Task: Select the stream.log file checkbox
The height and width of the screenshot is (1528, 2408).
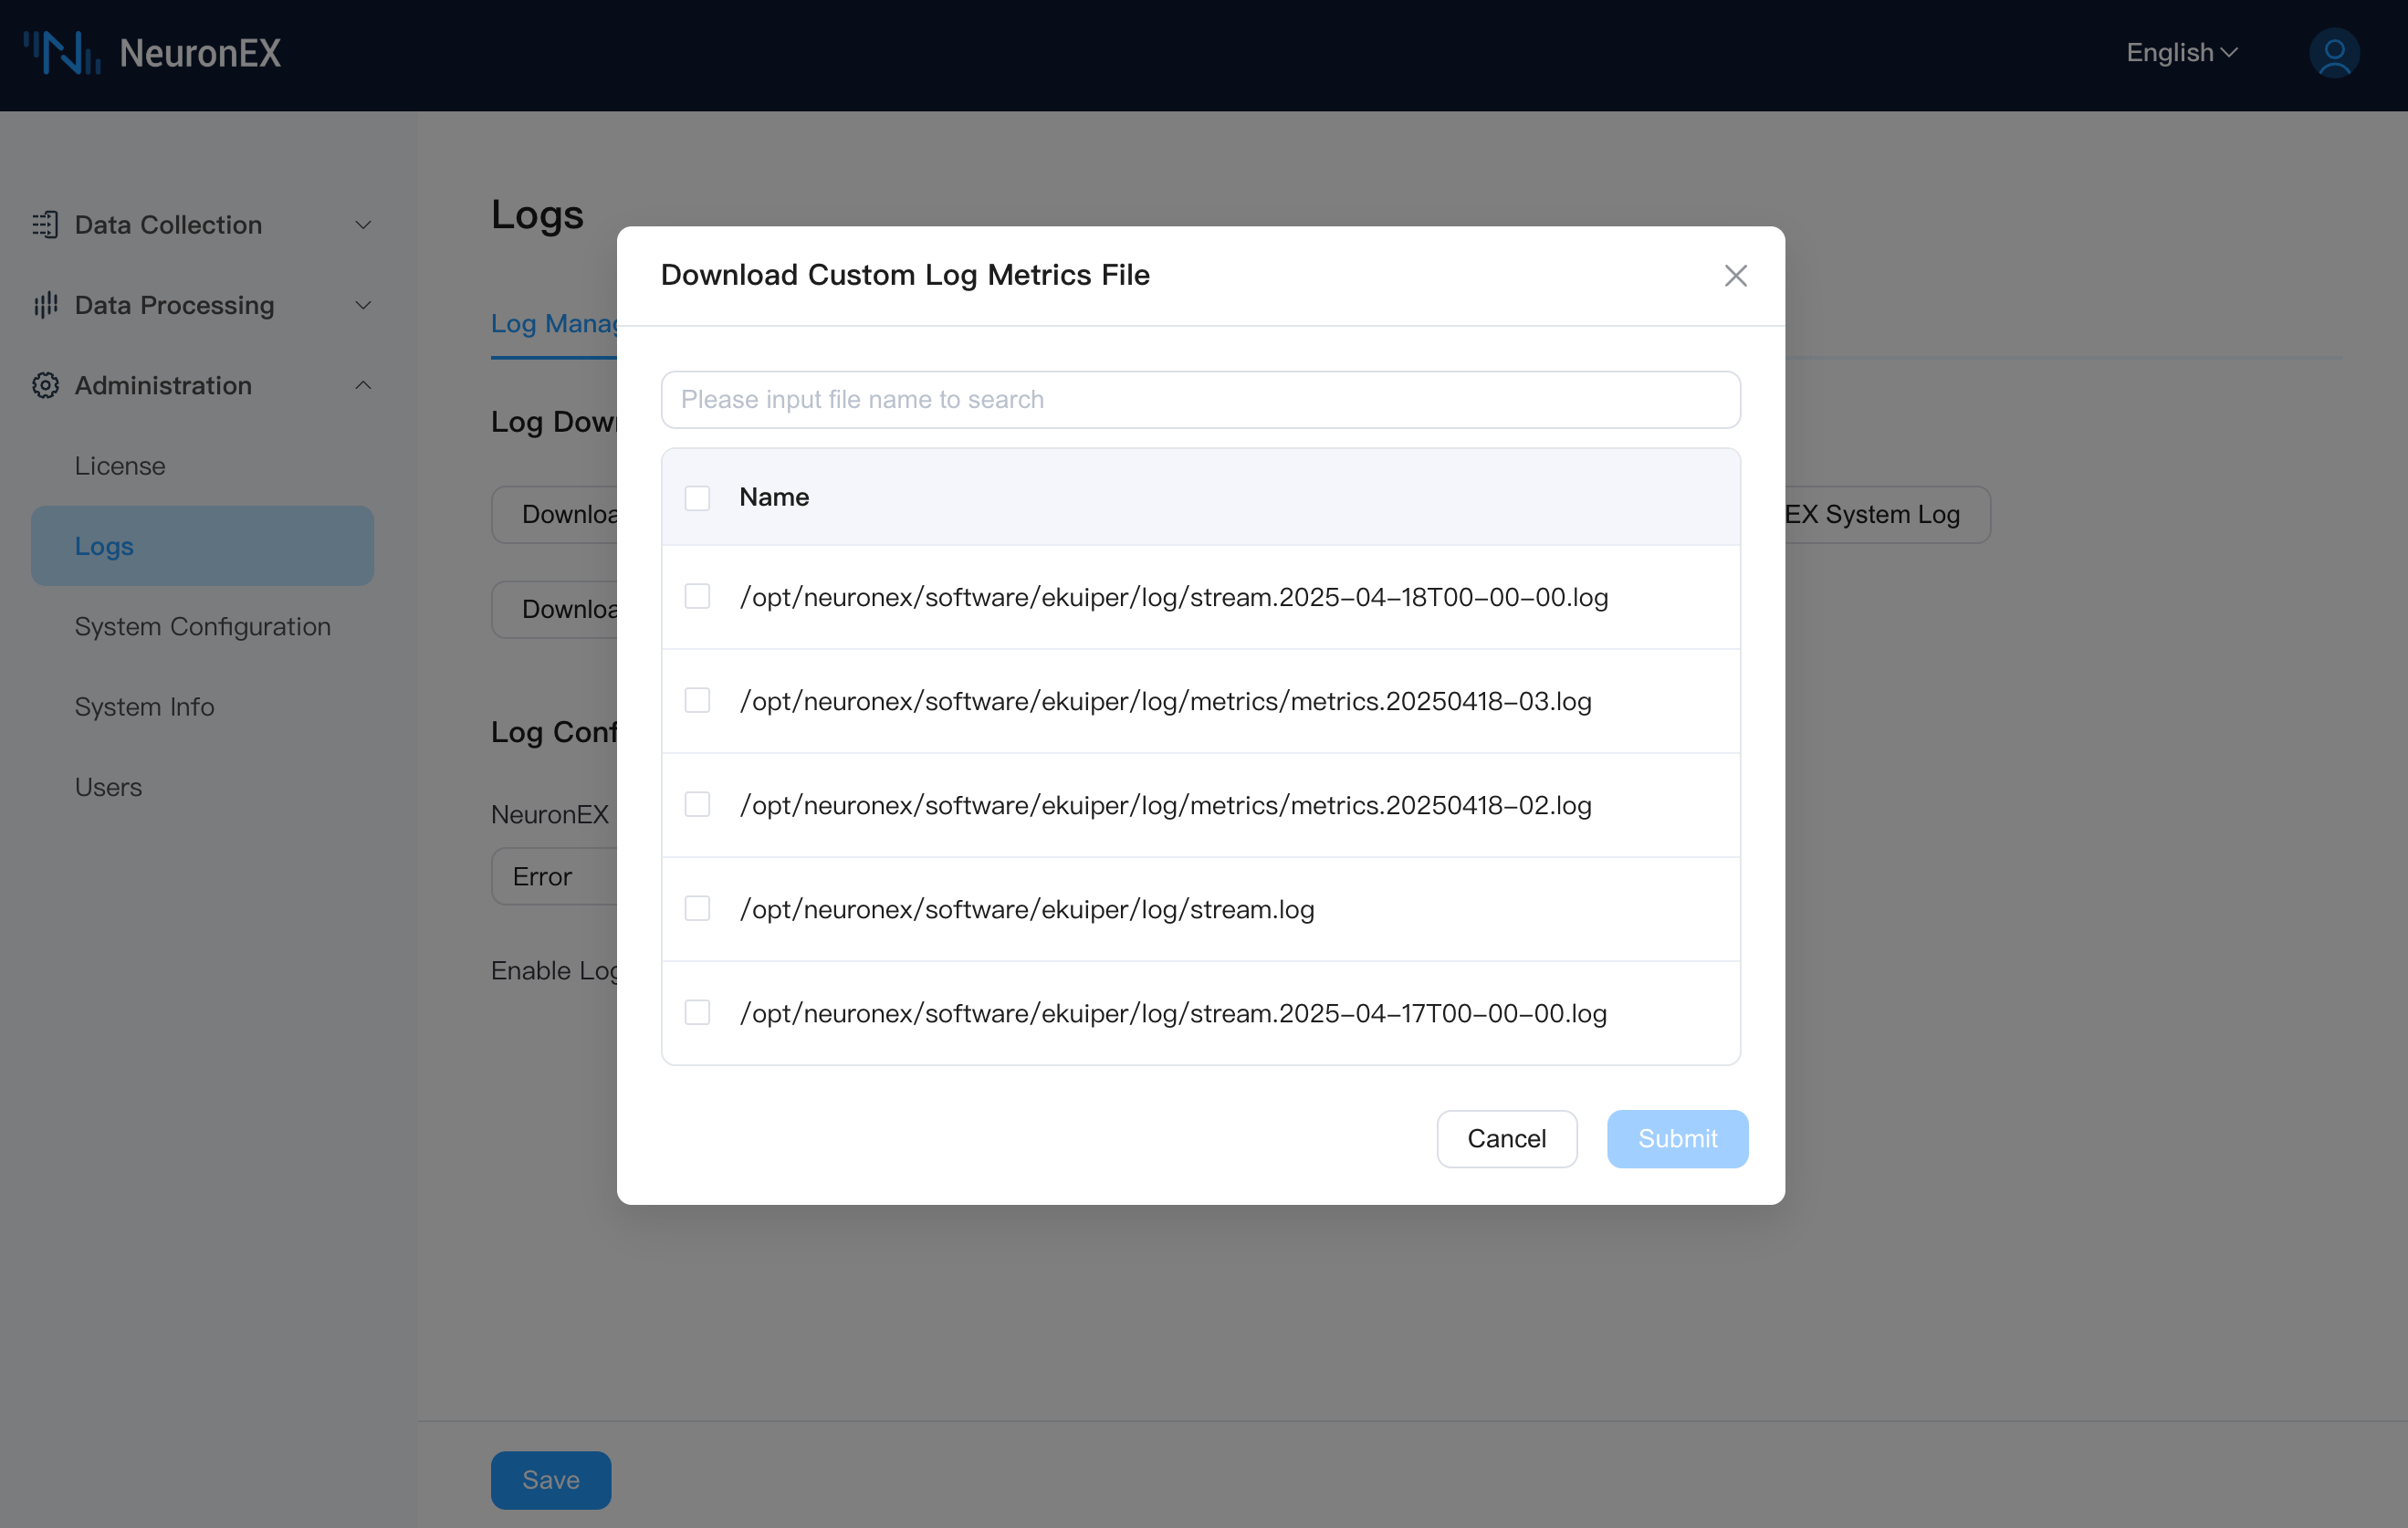Action: pyautogui.click(x=697, y=909)
